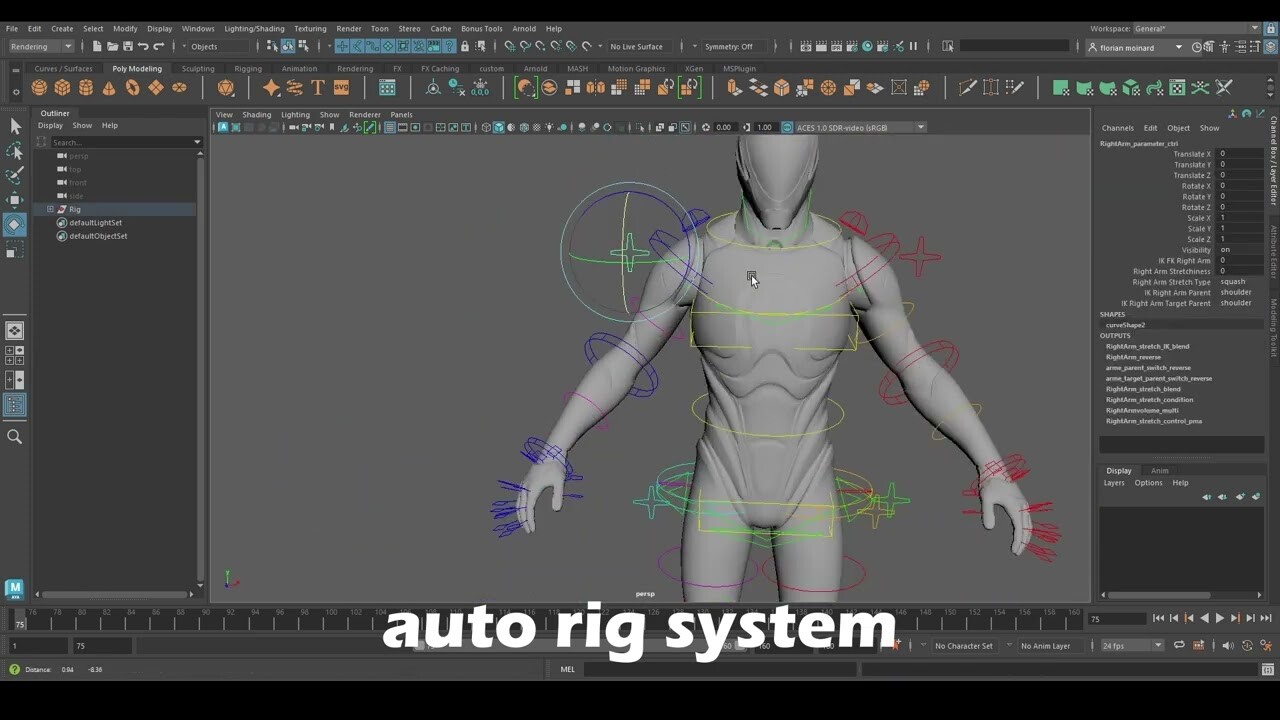Open the magnifier search in the left toolbox
This screenshot has width=1280, height=720.
pos(15,436)
